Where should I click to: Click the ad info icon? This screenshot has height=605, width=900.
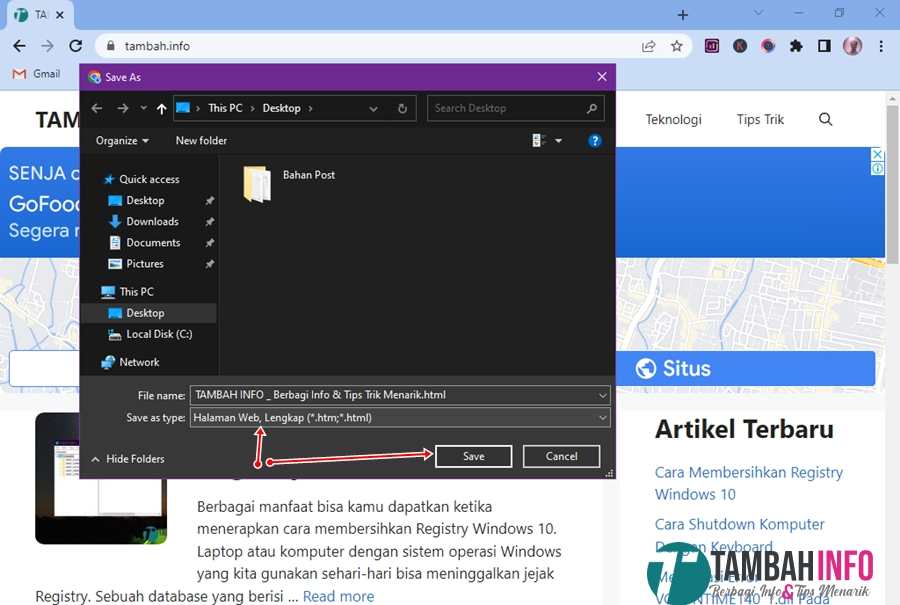pos(877,168)
